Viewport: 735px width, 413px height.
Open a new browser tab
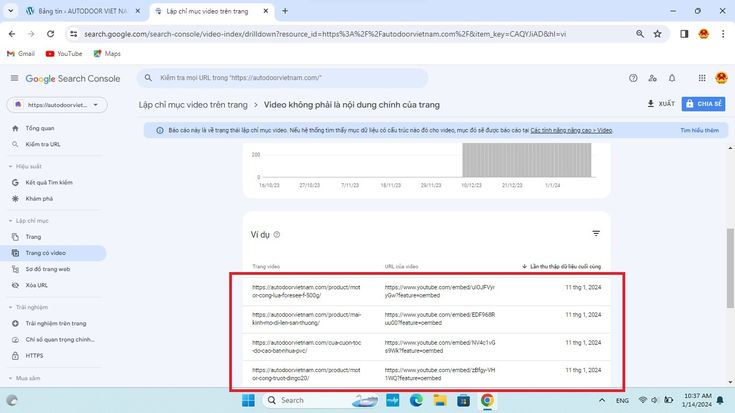point(285,11)
